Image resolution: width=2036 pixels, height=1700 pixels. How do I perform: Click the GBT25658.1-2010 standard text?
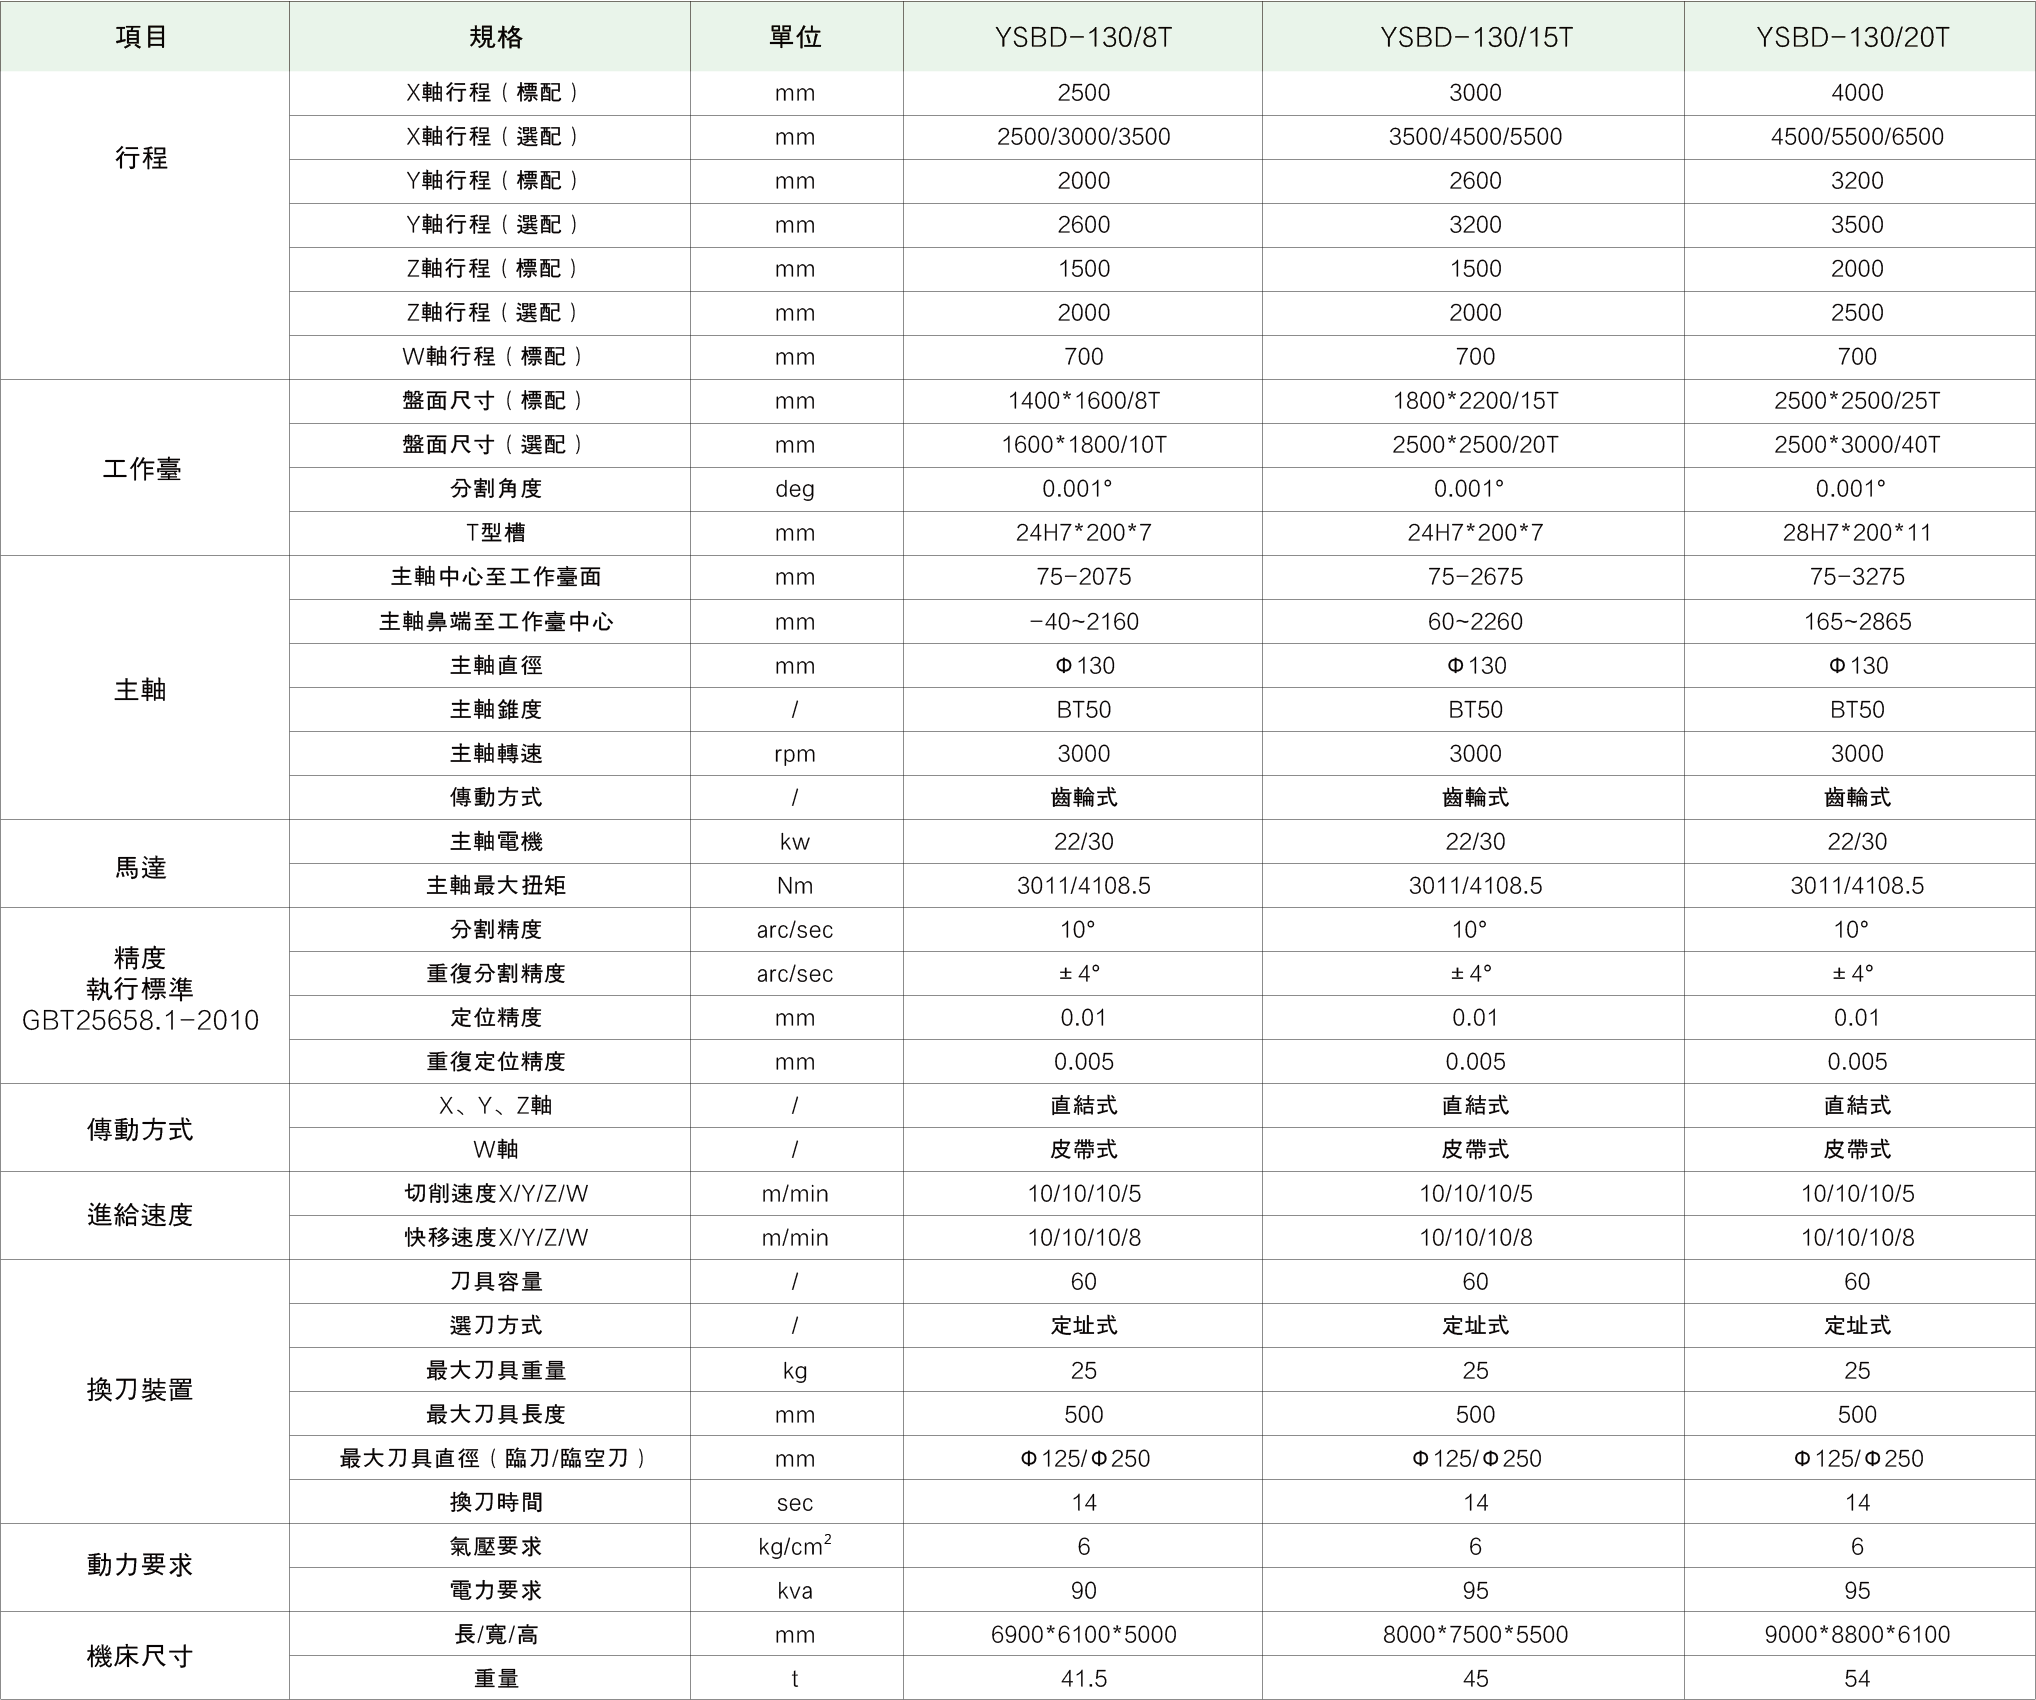tap(140, 1020)
